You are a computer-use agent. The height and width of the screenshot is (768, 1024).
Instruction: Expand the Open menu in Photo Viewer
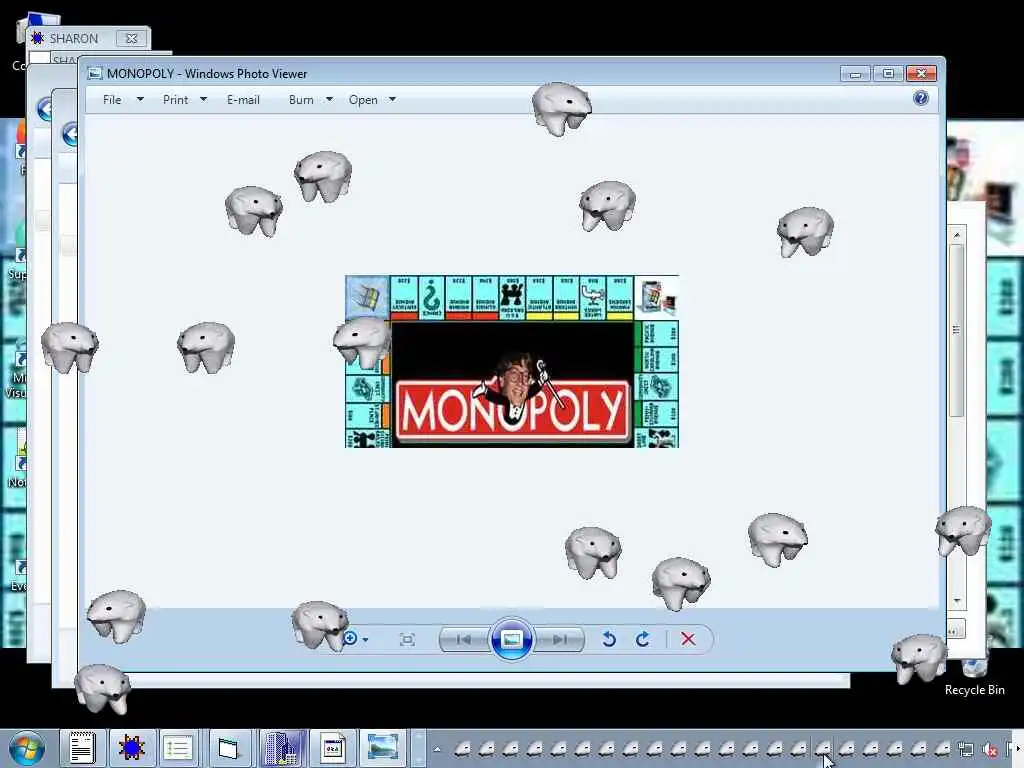click(372, 100)
